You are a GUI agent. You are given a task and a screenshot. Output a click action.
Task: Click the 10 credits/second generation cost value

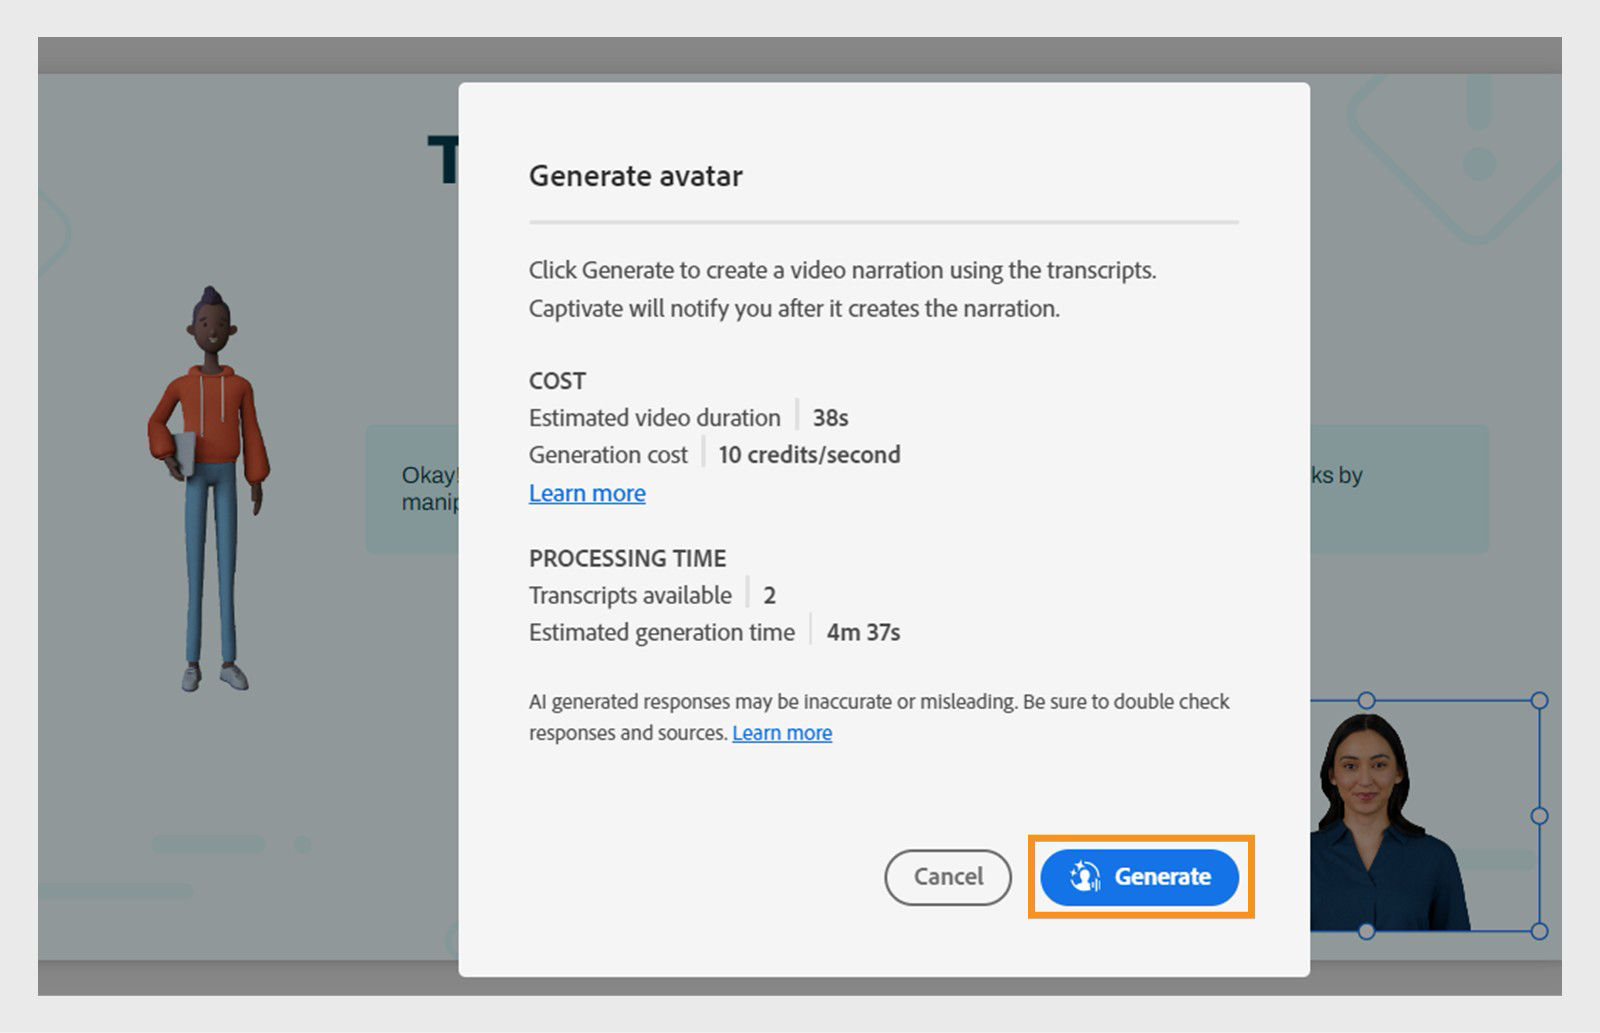(808, 455)
